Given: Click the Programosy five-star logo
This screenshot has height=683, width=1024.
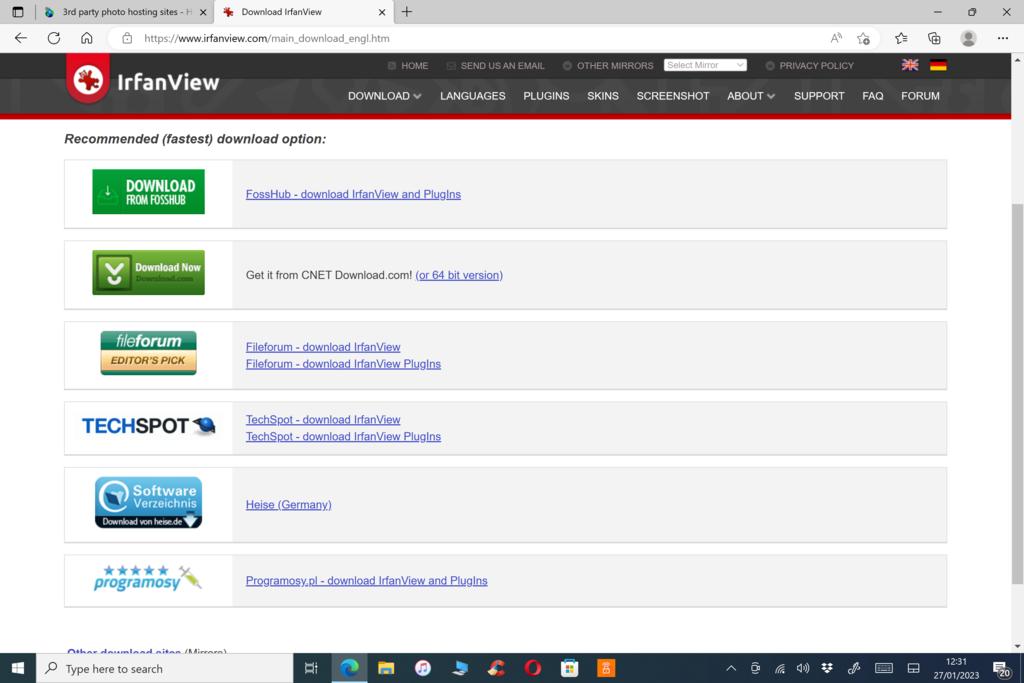Looking at the screenshot, I should coord(148,578).
